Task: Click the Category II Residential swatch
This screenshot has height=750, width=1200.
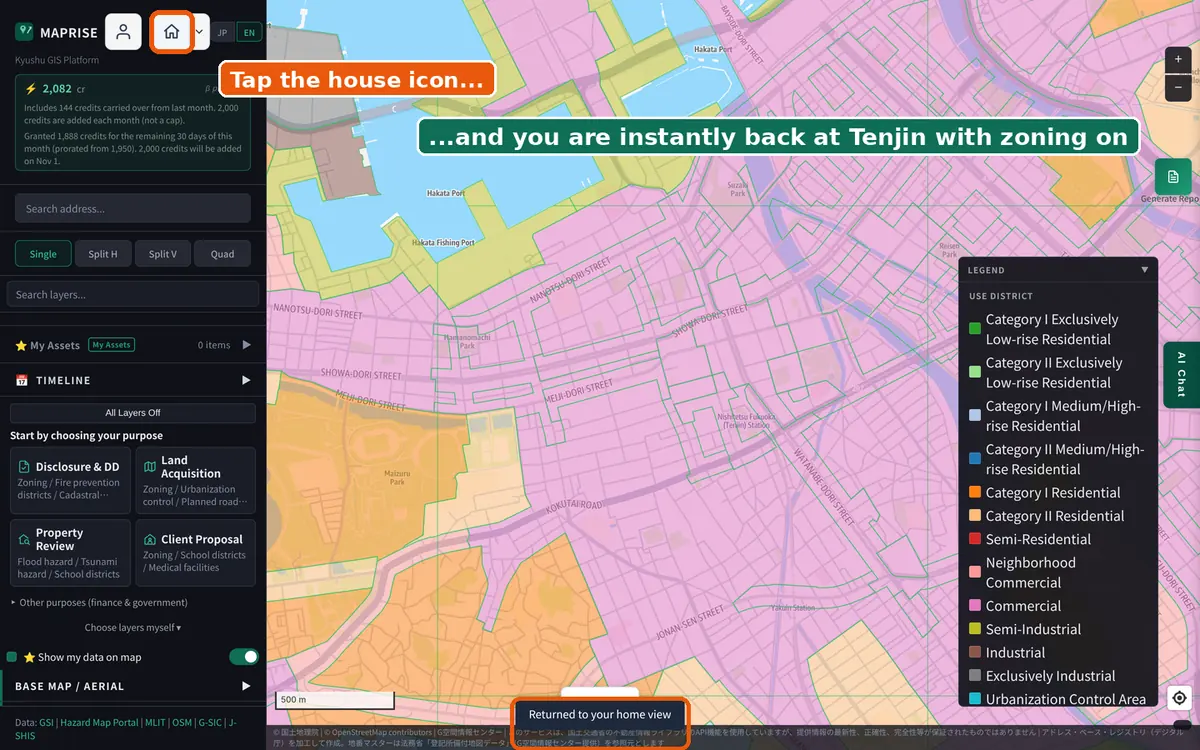Action: [974, 516]
